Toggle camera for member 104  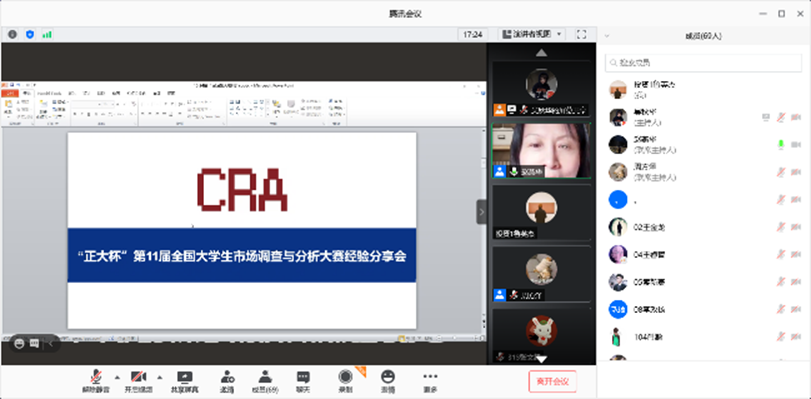coord(796,337)
